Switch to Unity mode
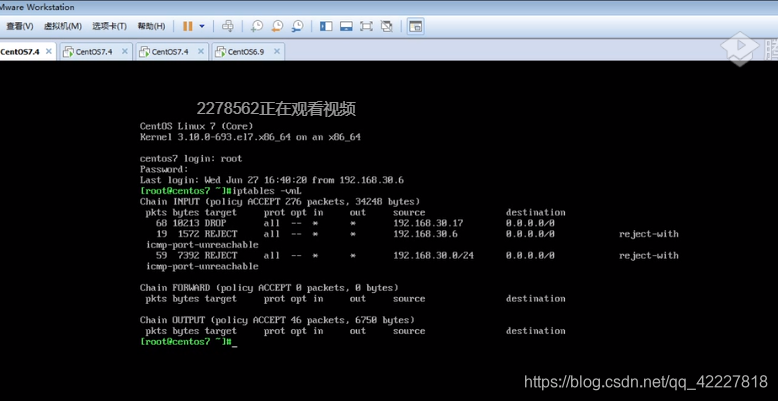The image size is (778, 401). coord(387,26)
